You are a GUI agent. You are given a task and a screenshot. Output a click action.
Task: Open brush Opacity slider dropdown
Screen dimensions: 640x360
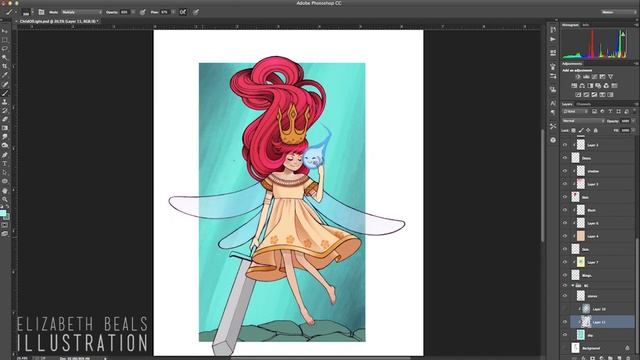point(133,12)
